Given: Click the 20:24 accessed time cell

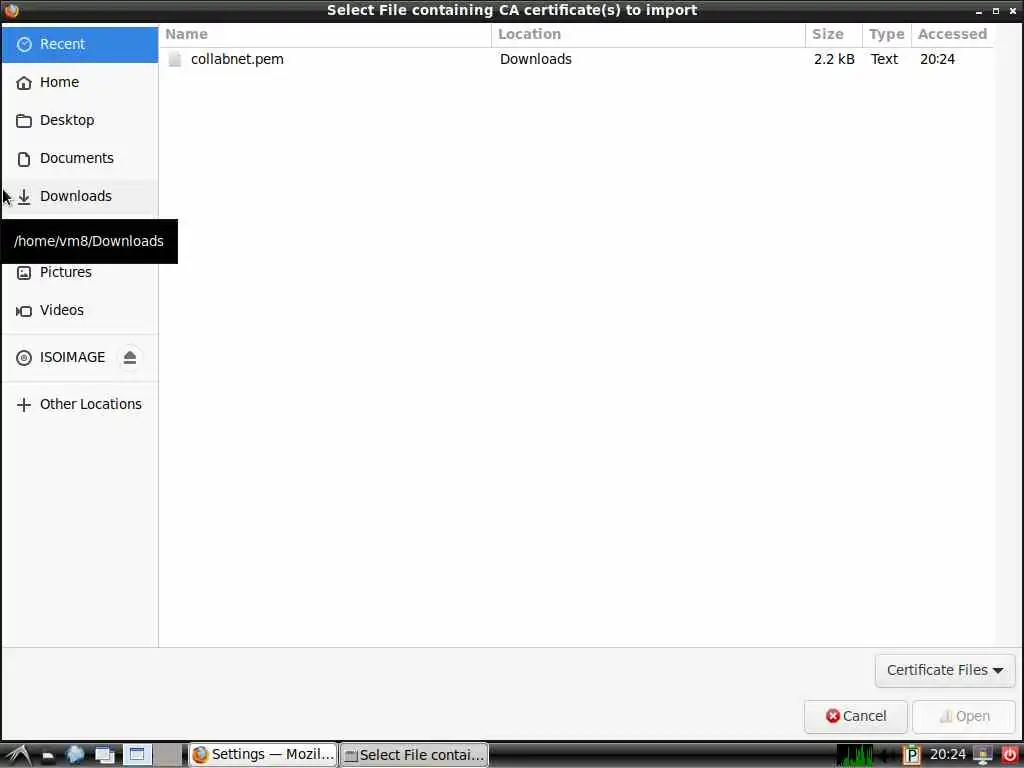Looking at the screenshot, I should click(x=937, y=59).
